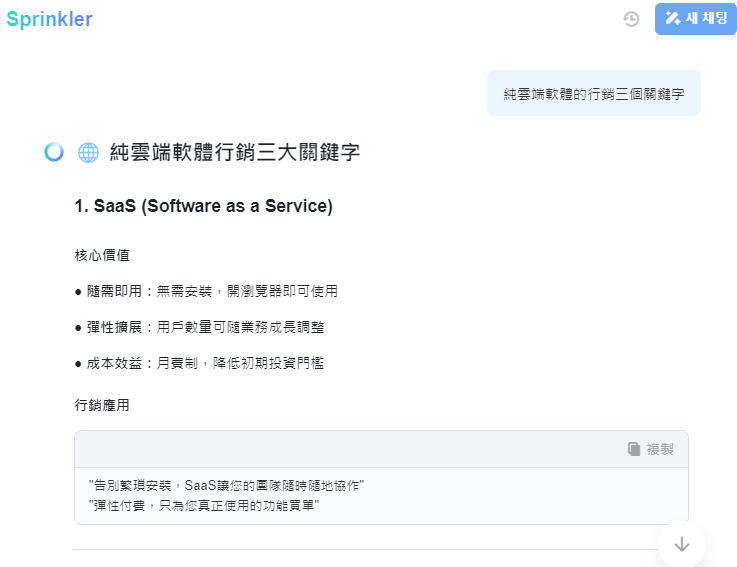
Task: Click the Sprinkler logo
Action: tap(49, 19)
